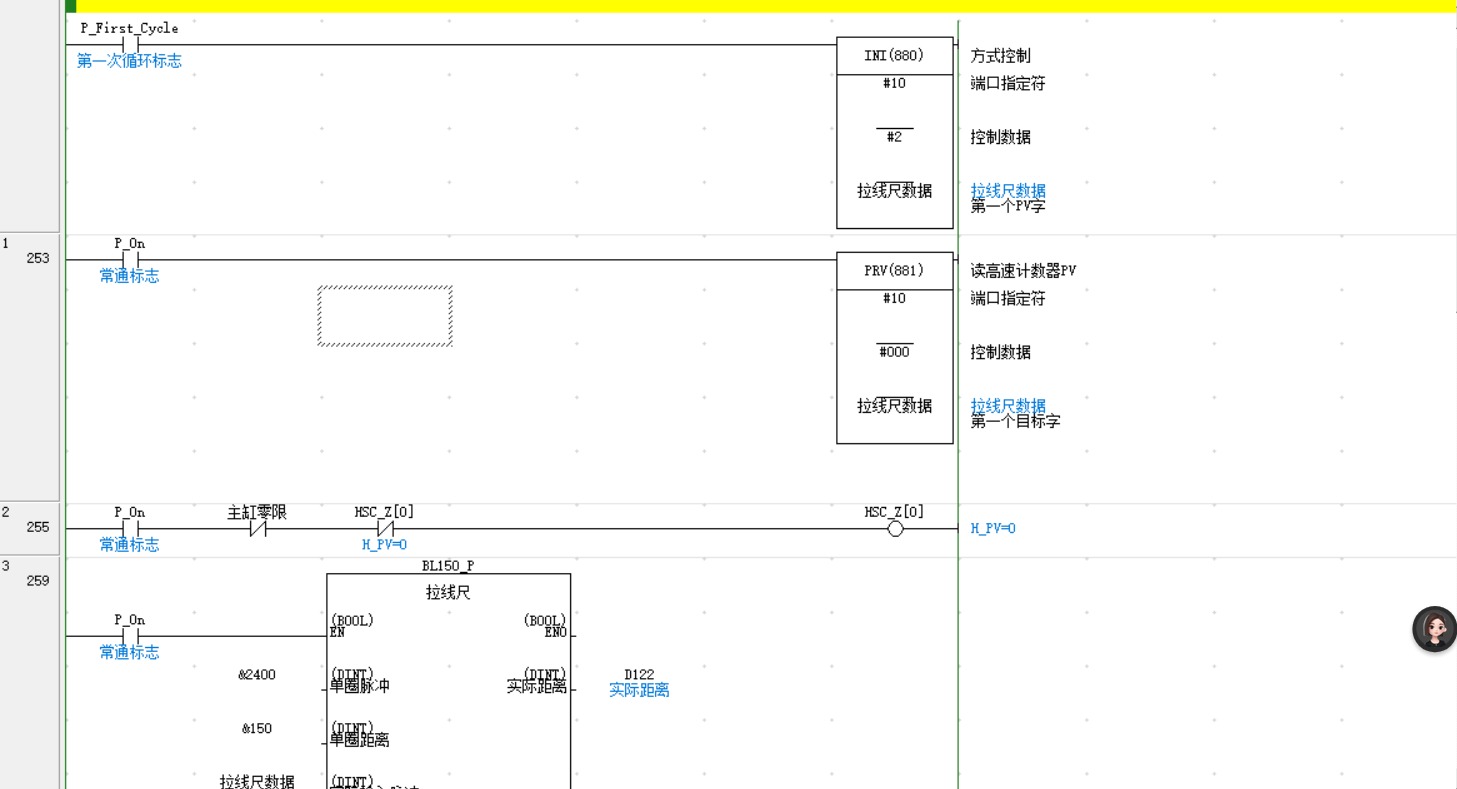This screenshot has width=1457, height=789.
Task: Select the rung 2 header at step 255
Action: [30, 520]
